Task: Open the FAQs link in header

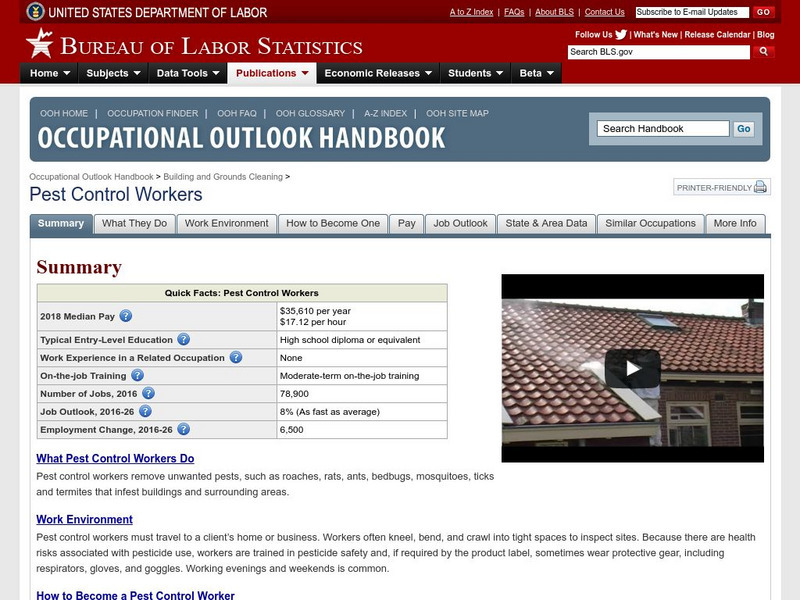Action: click(x=514, y=12)
